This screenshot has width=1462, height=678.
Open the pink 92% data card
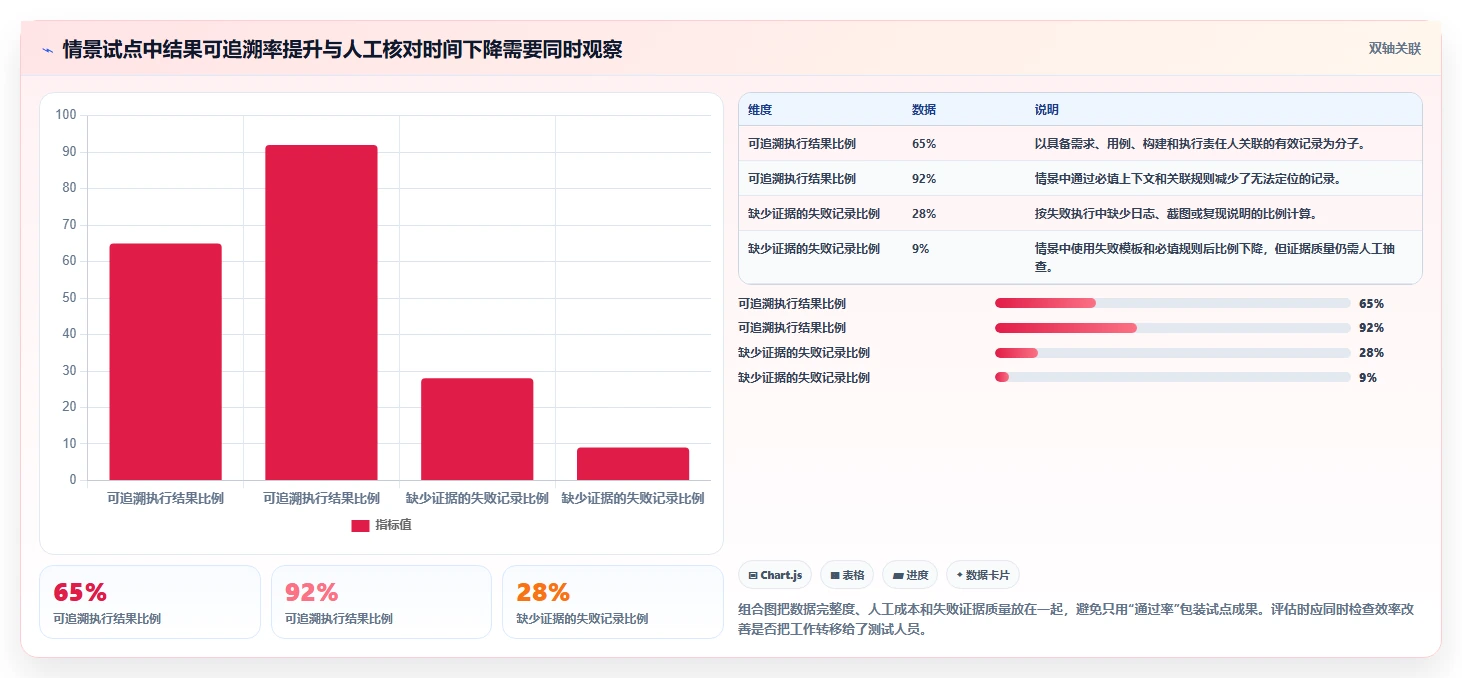(381, 602)
